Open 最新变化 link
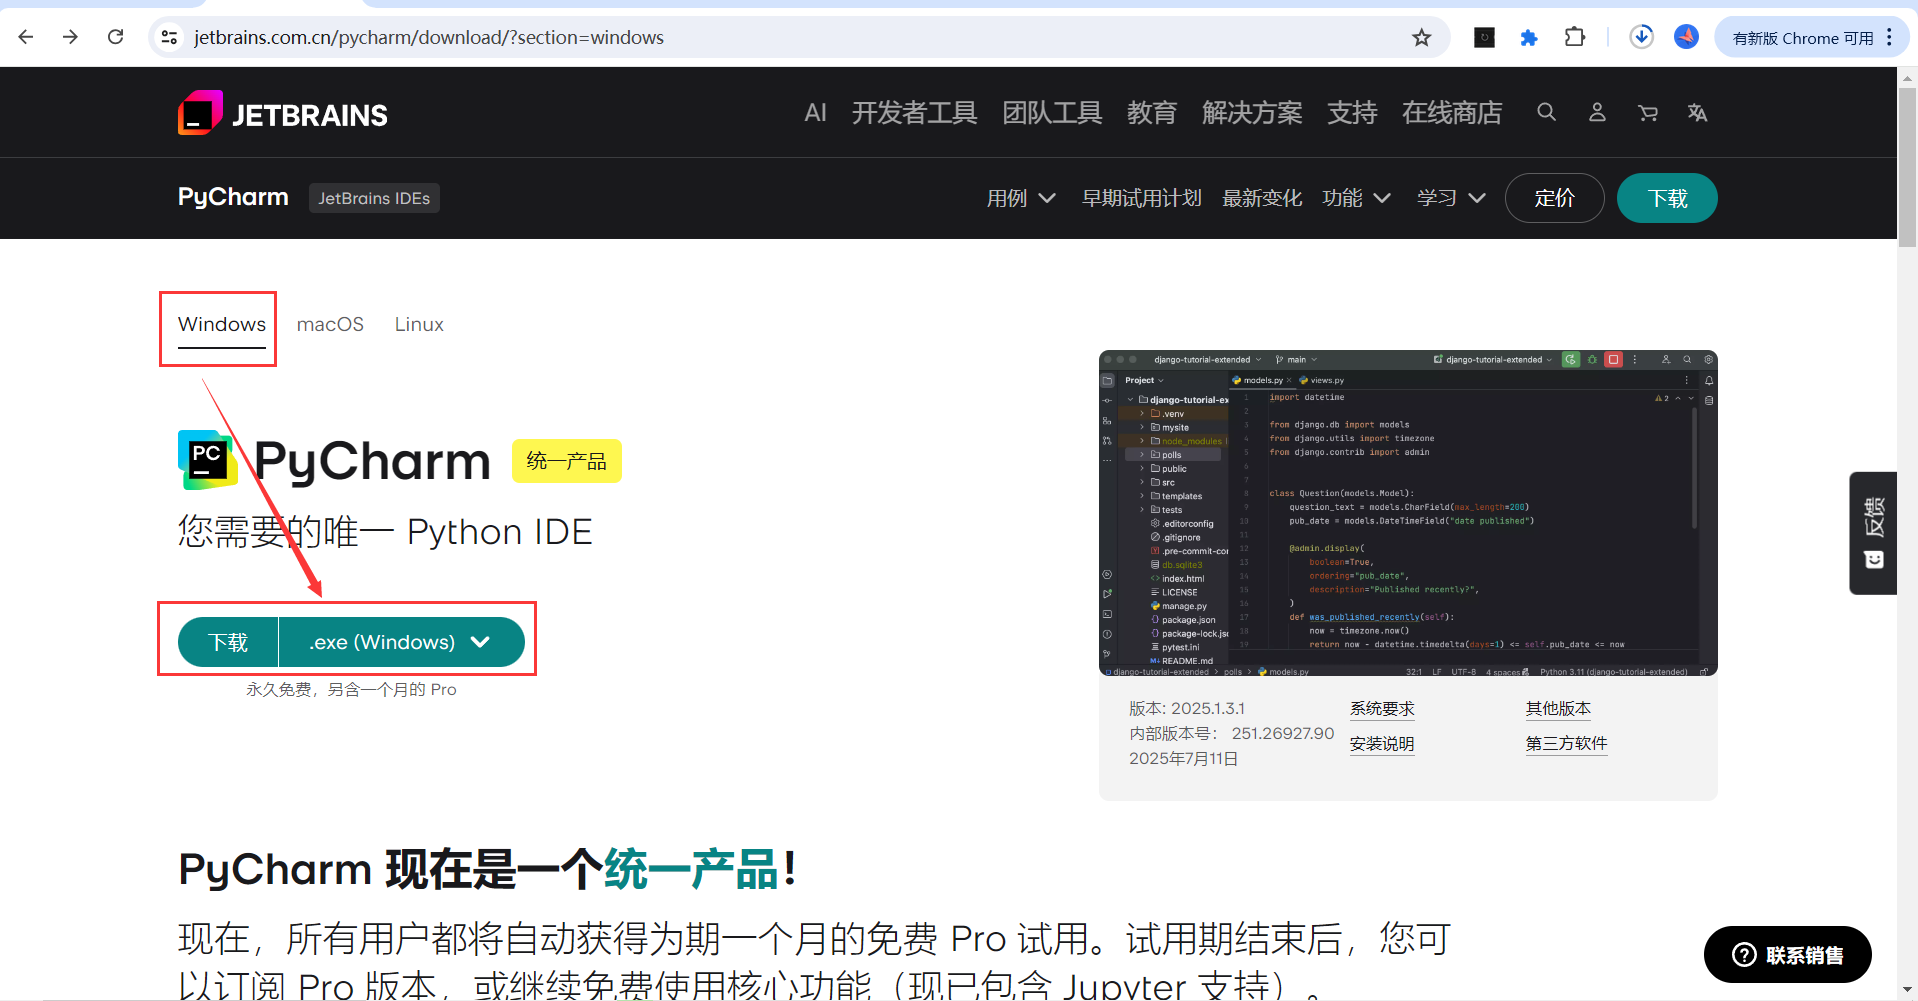This screenshot has width=1918, height=1001. pyautogui.click(x=1262, y=198)
